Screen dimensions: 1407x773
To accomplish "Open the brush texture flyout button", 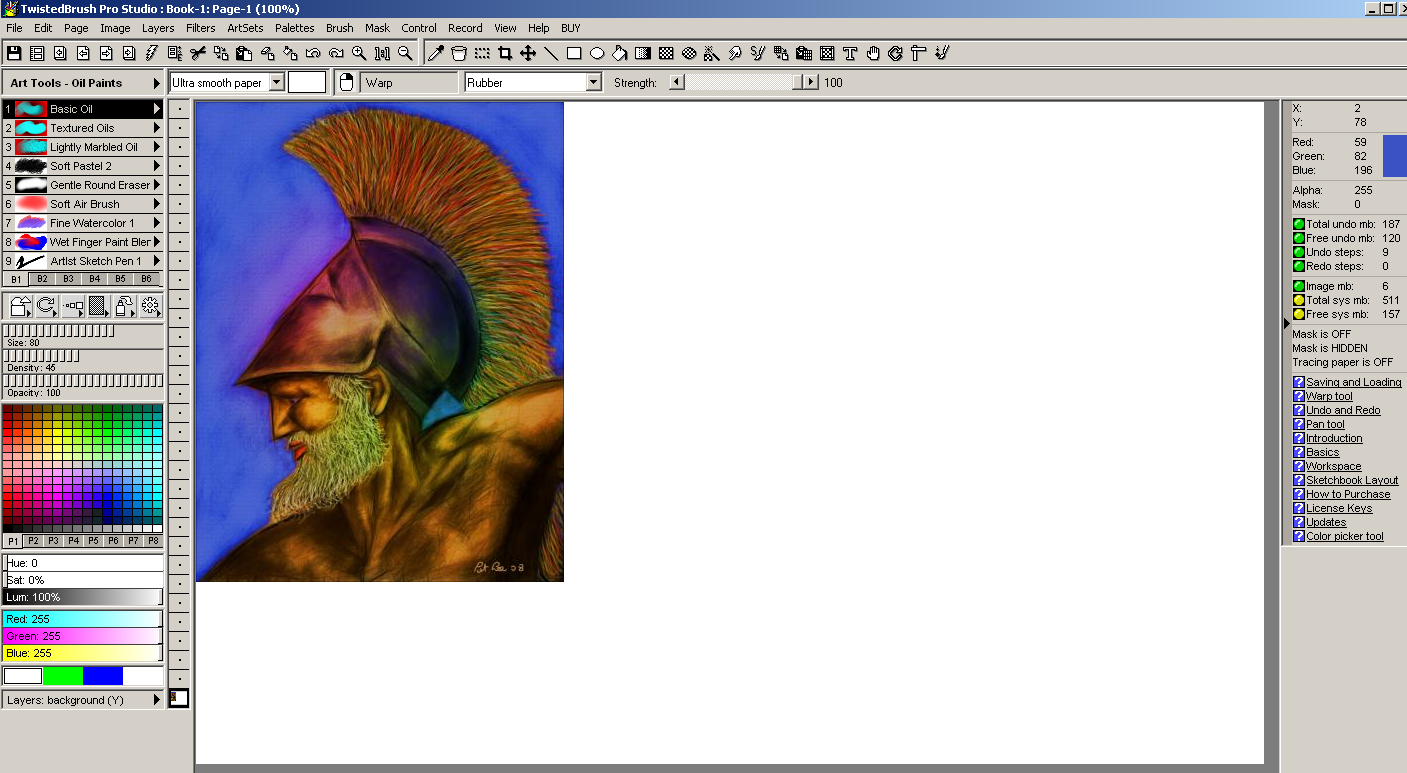I will (x=99, y=306).
